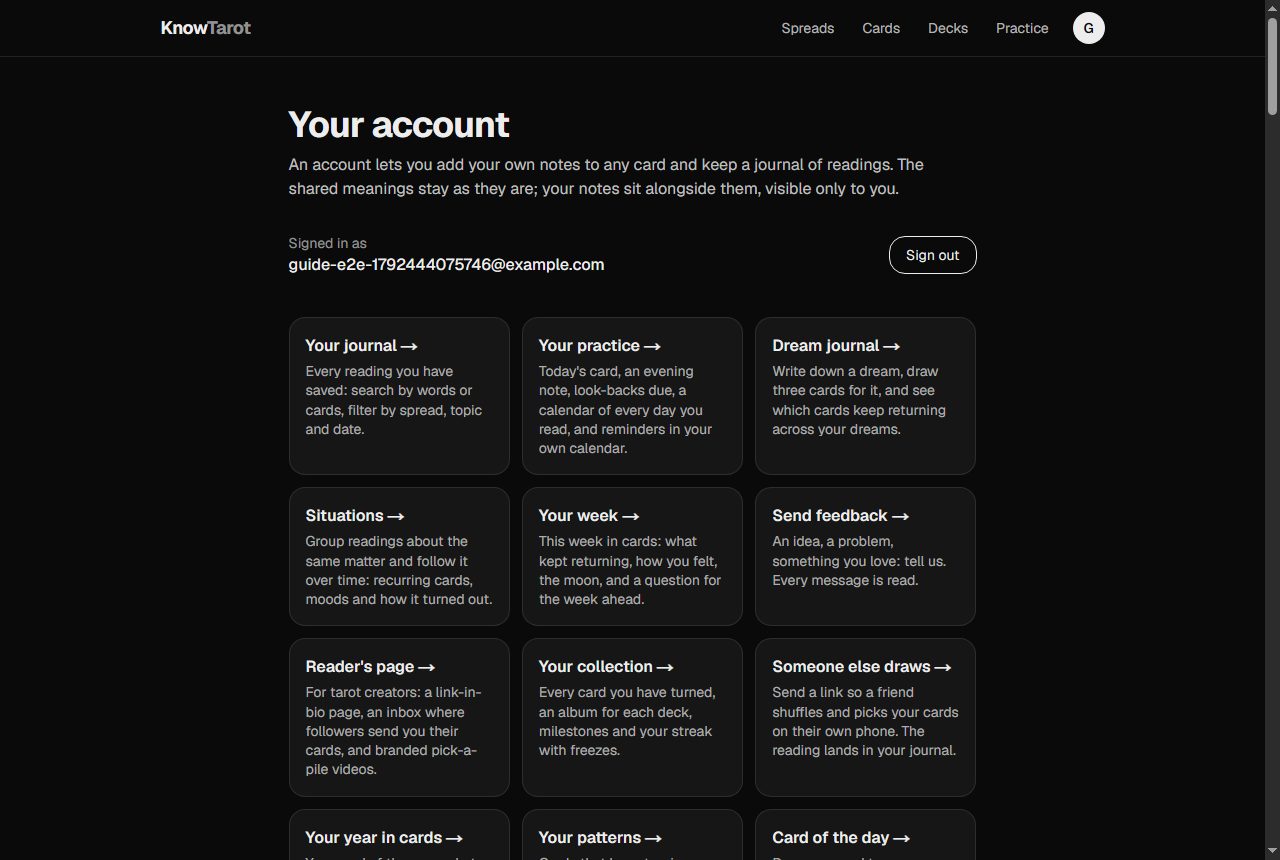
Task: Go to the KnowTarot home logo
Action: tap(206, 28)
